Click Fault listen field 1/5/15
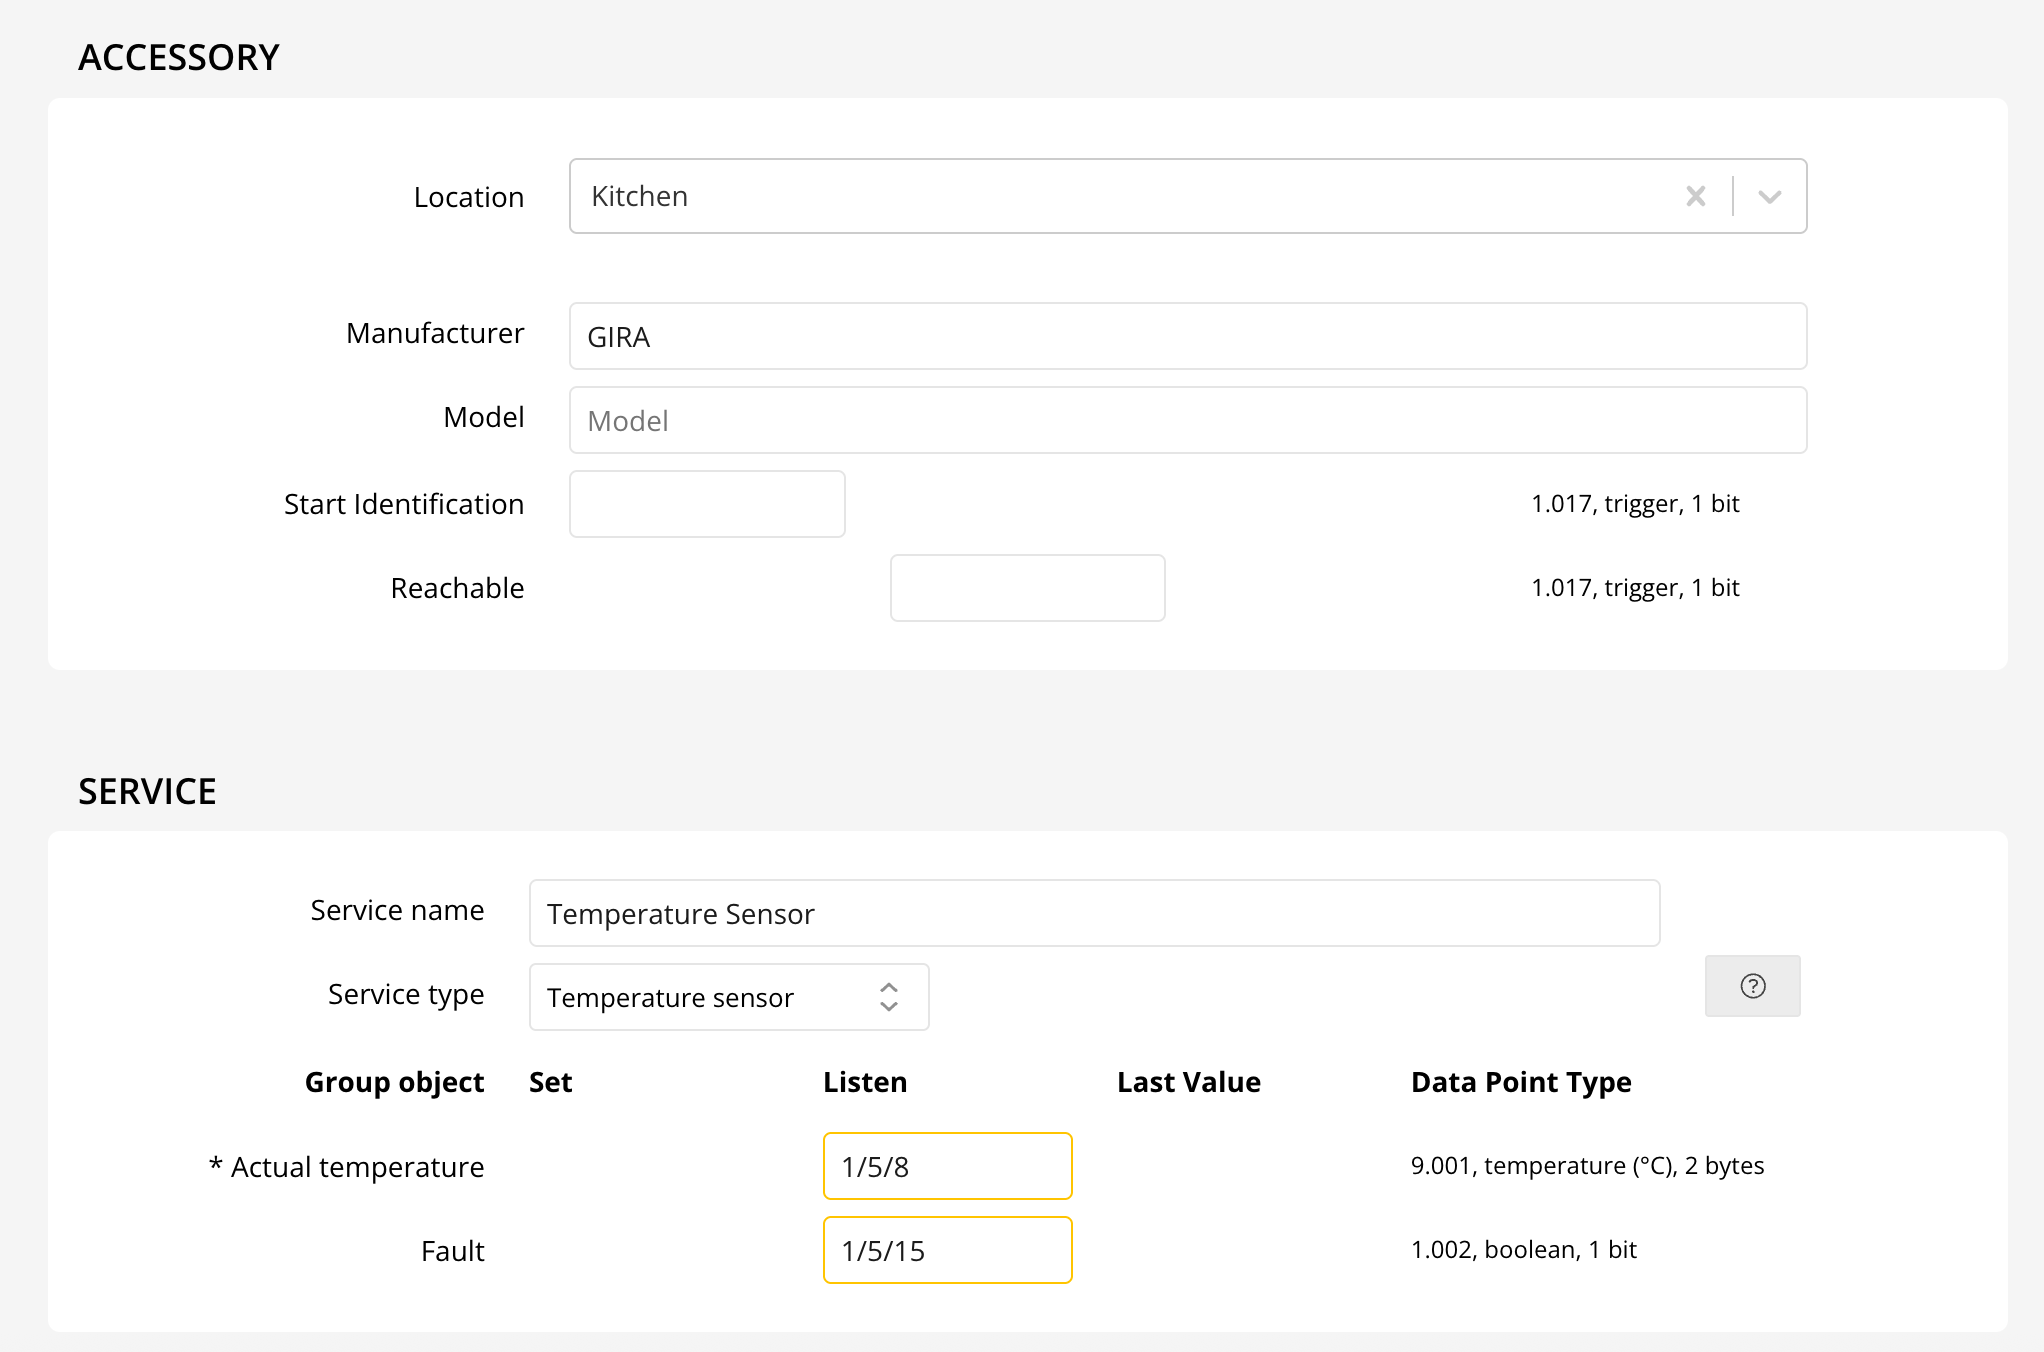The width and height of the screenshot is (2044, 1352). coord(947,1250)
